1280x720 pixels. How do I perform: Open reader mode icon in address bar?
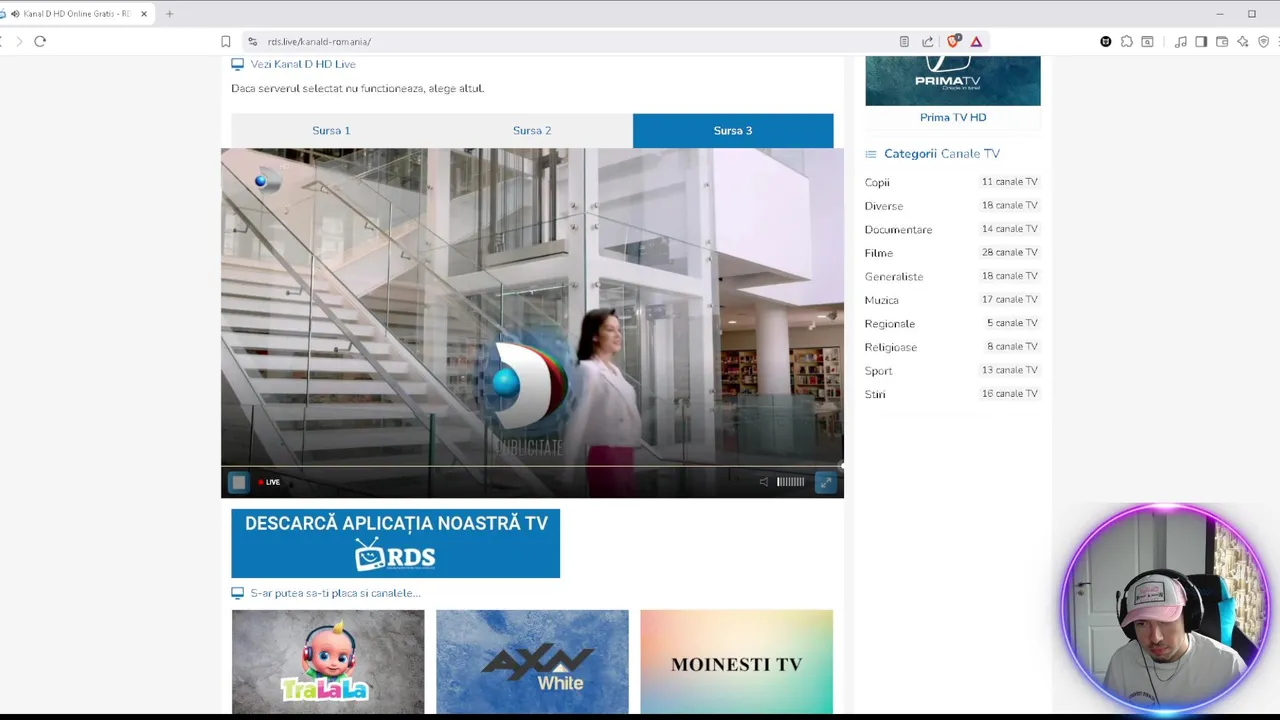click(x=904, y=41)
